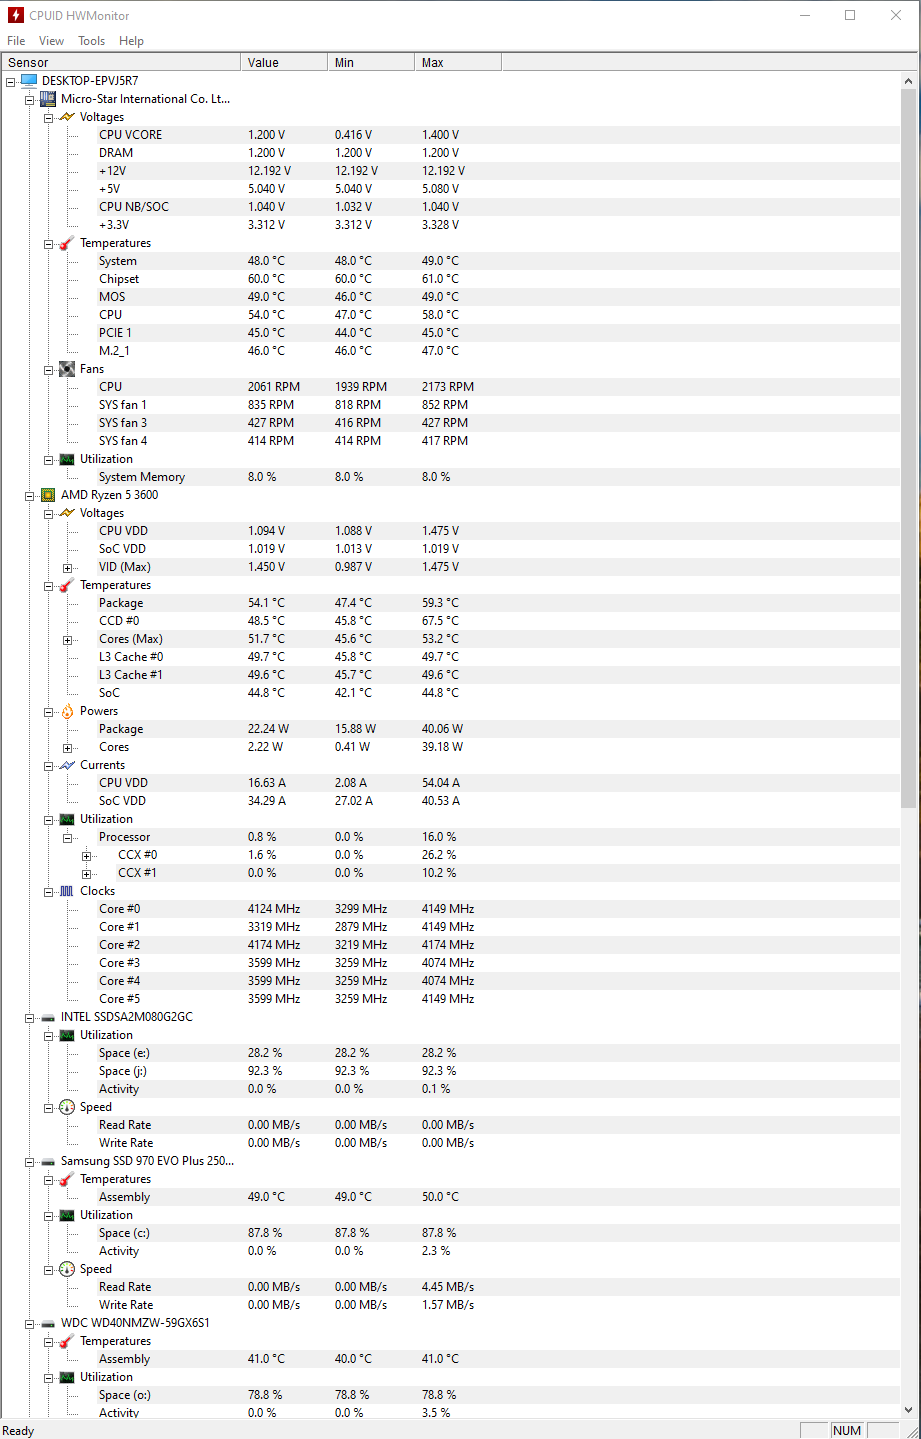Open the File menu
The width and height of the screenshot is (921, 1439).
click(x=16, y=41)
